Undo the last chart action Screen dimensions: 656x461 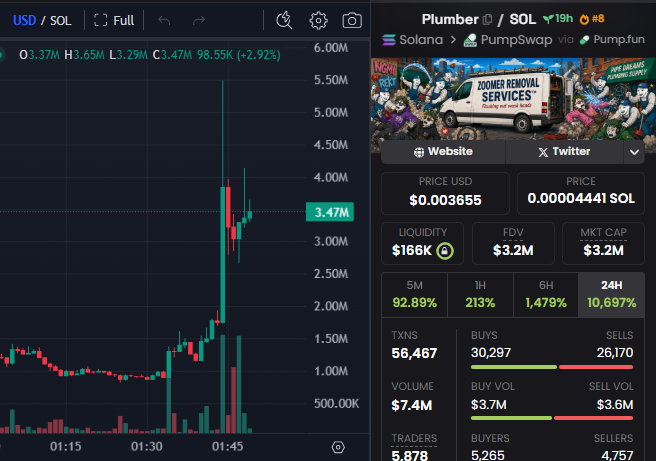pos(164,20)
